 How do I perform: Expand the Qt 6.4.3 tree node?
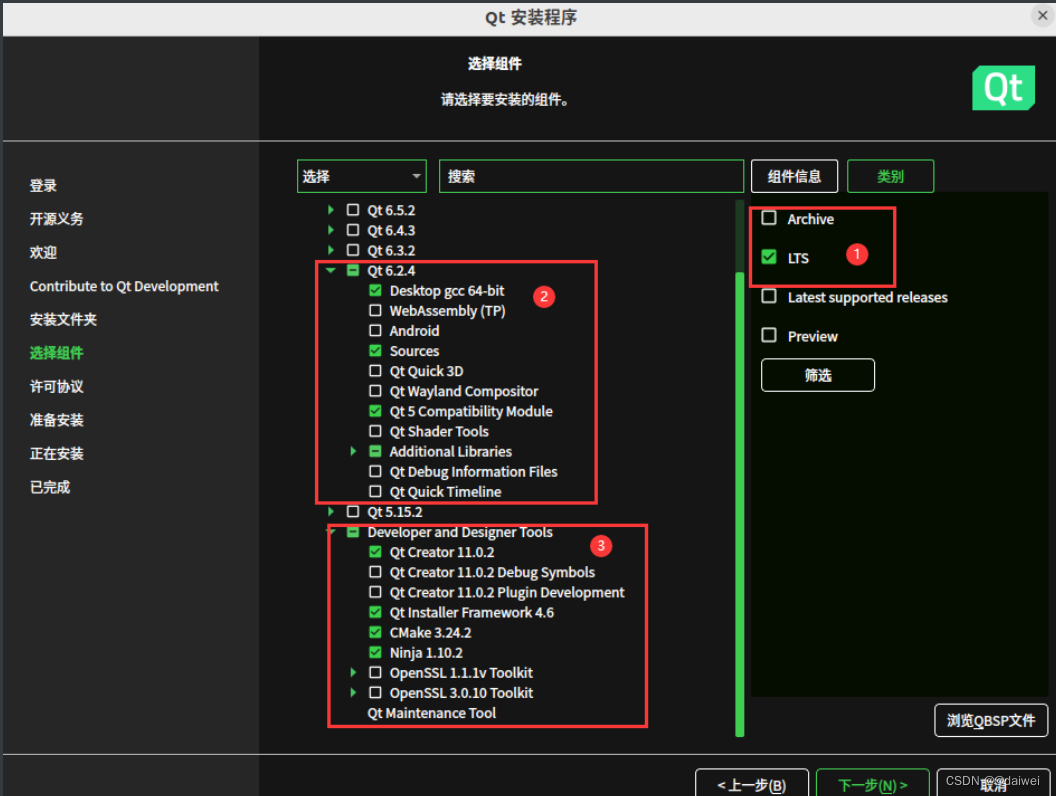point(331,230)
